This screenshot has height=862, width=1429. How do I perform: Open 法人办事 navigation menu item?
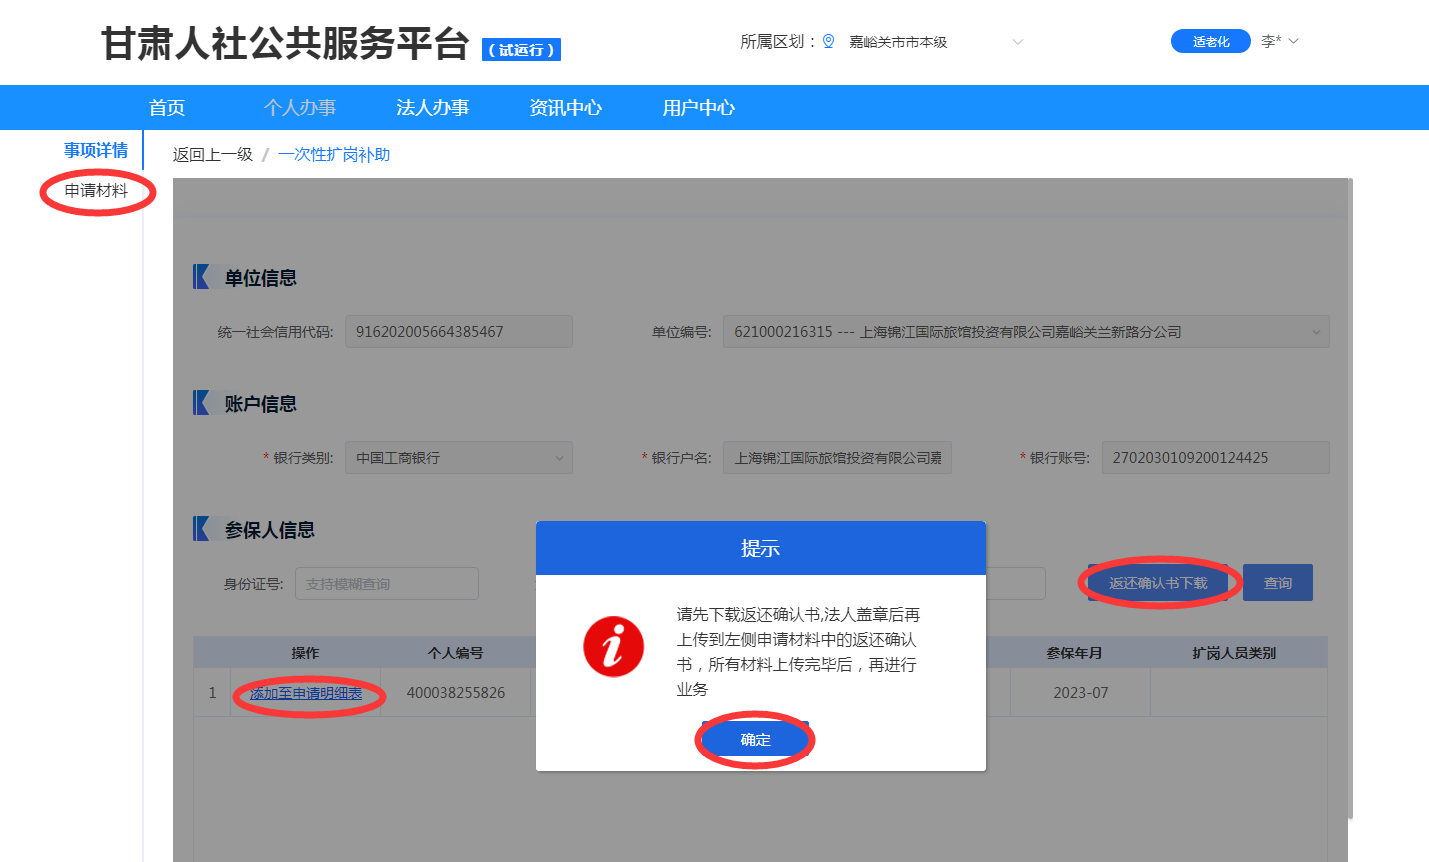432,108
